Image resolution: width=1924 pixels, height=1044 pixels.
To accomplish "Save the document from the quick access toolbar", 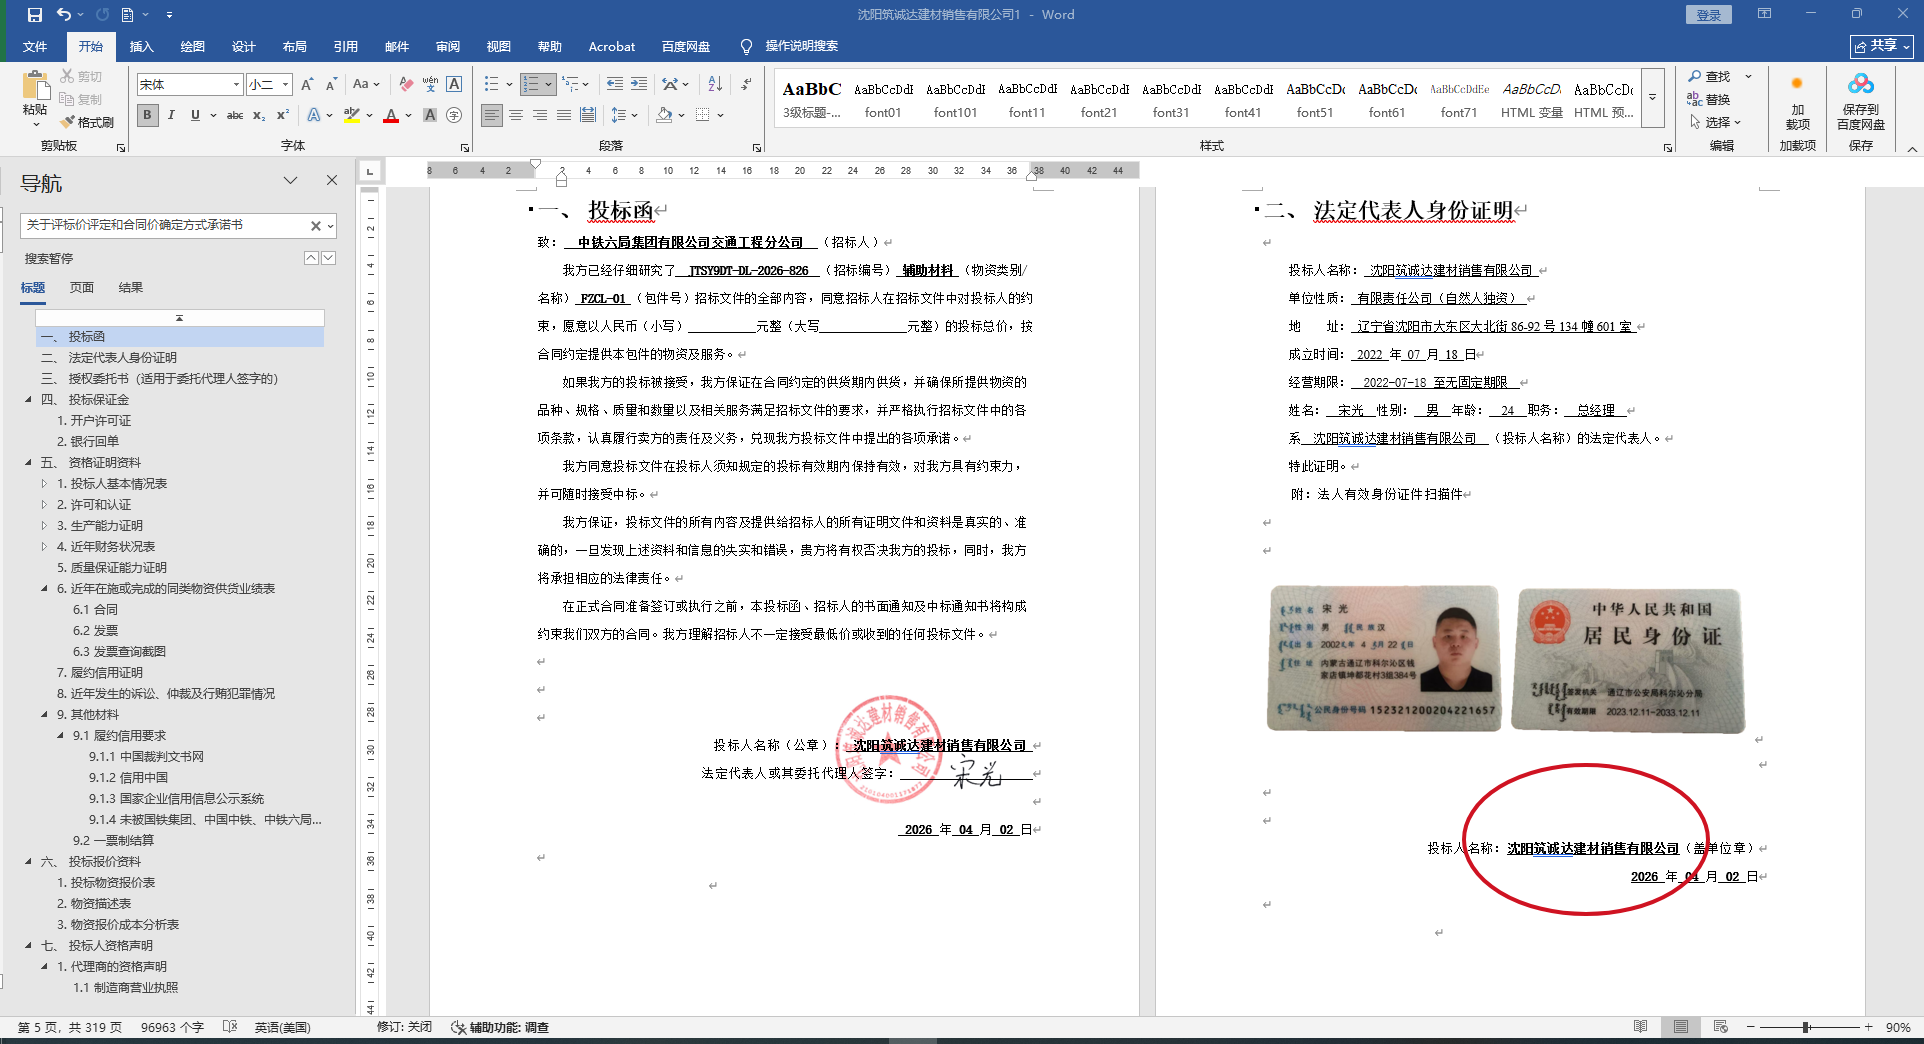I will (x=35, y=15).
